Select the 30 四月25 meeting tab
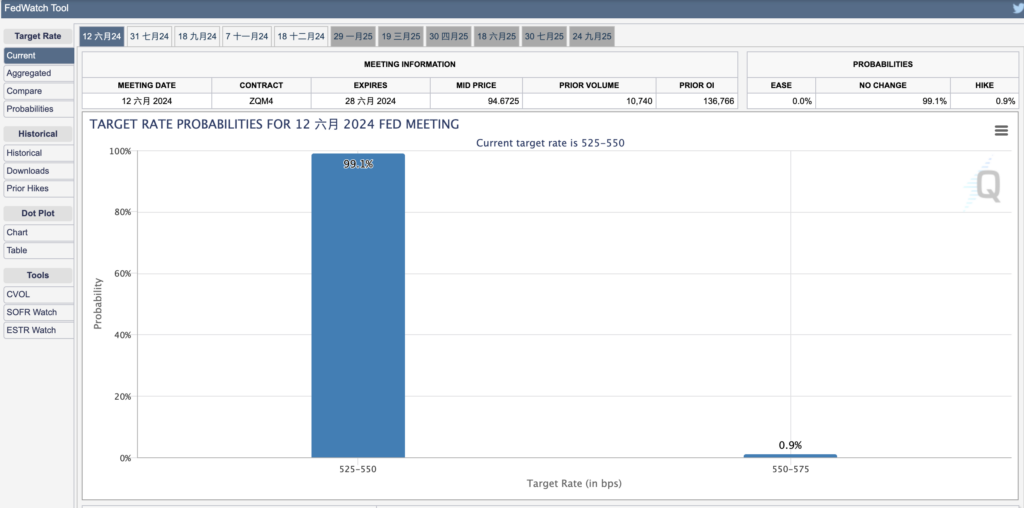This screenshot has width=1024, height=508. tap(449, 37)
